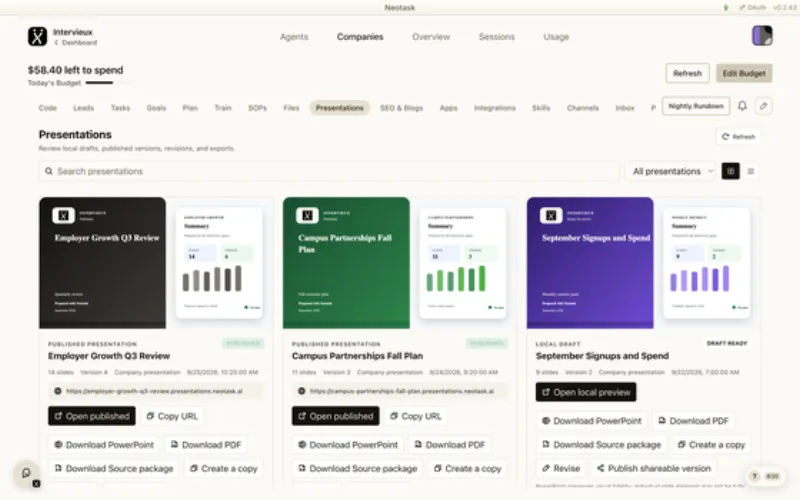Open September Signups and Spend cover thumbnail
Screen dimensions: 800x500
[x=590, y=263]
